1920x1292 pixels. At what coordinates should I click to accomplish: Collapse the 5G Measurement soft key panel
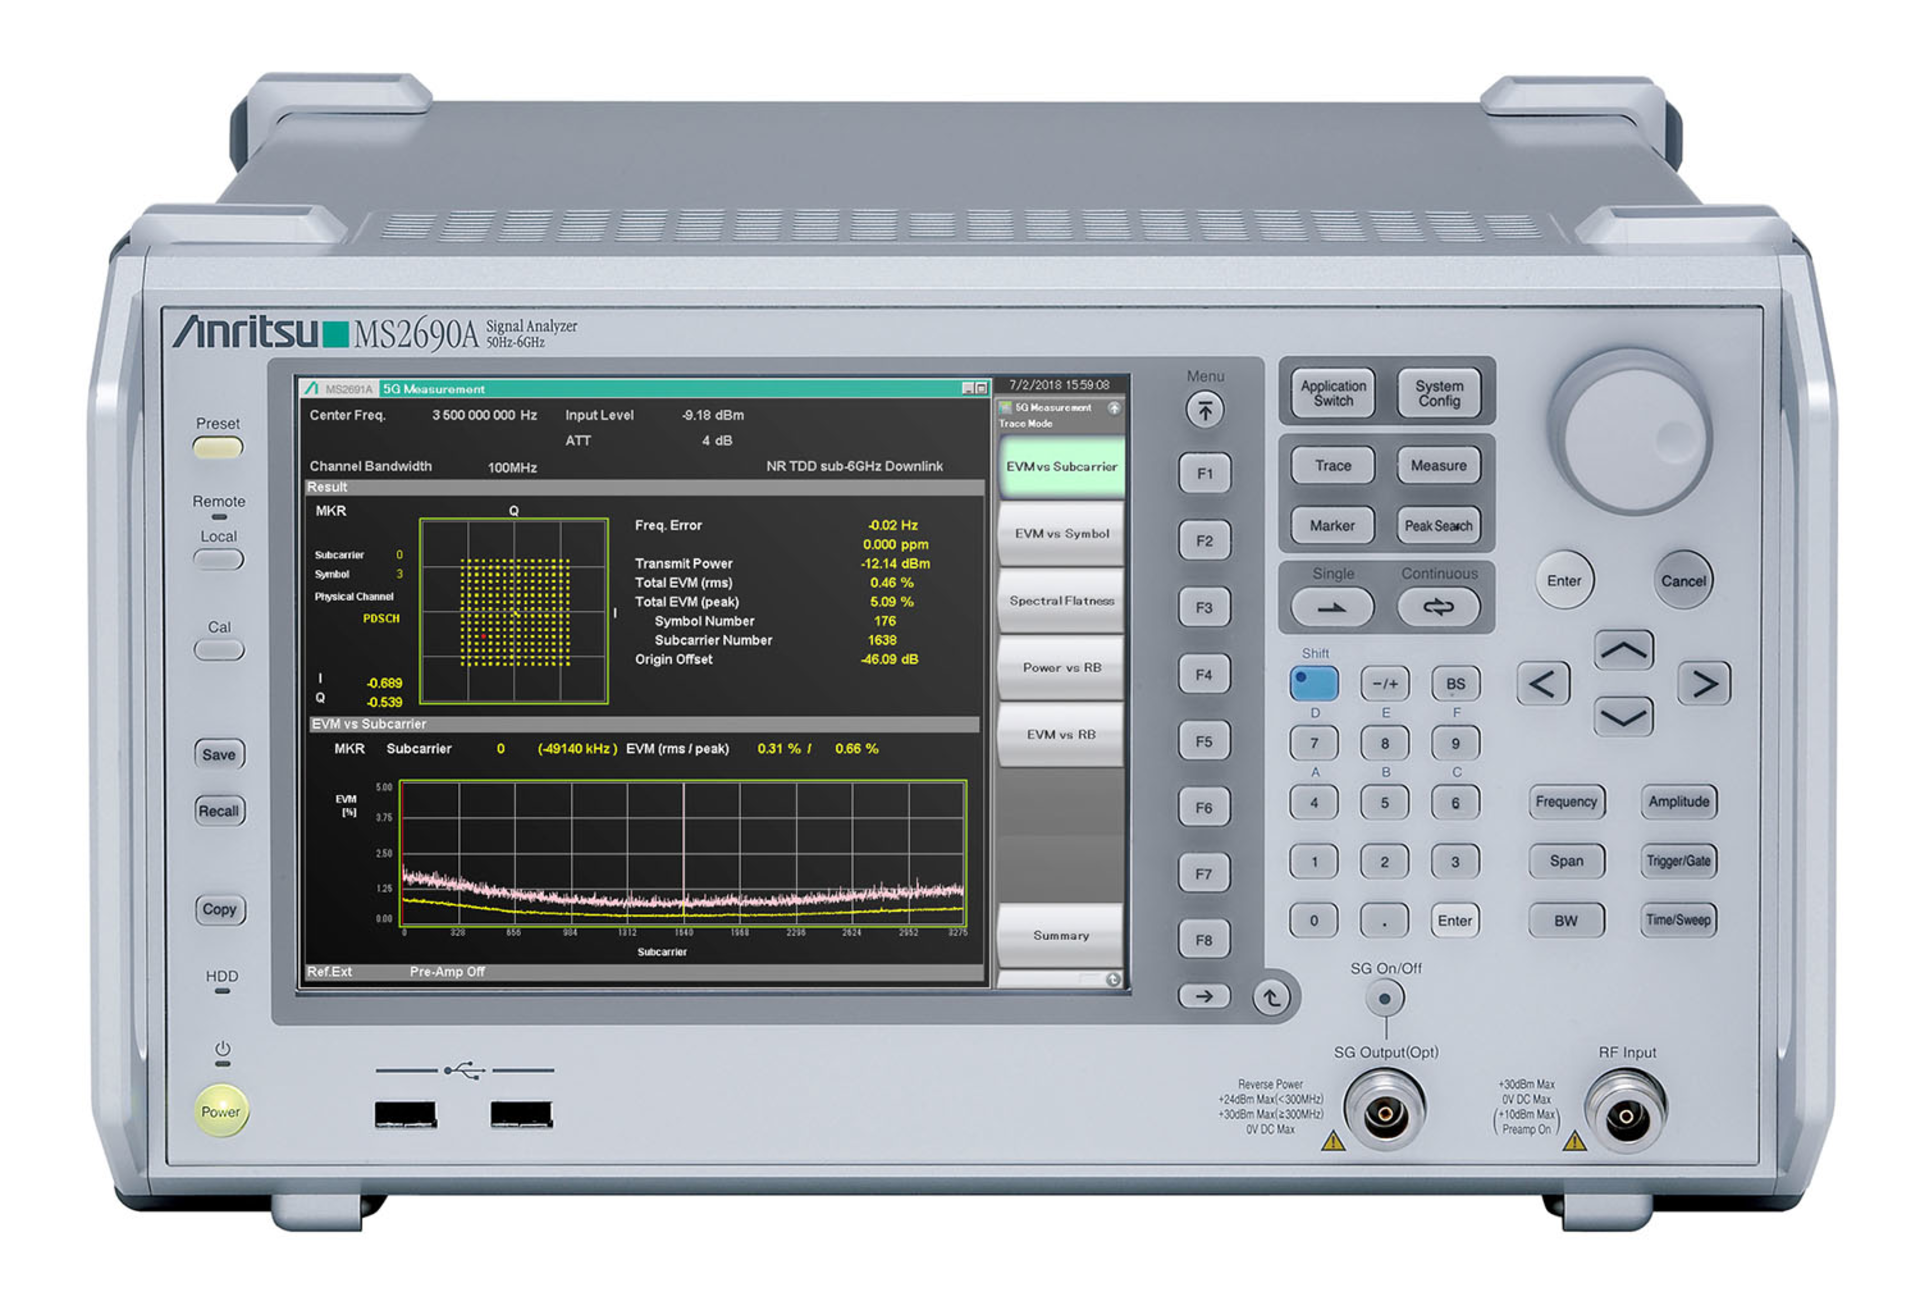tap(1113, 407)
